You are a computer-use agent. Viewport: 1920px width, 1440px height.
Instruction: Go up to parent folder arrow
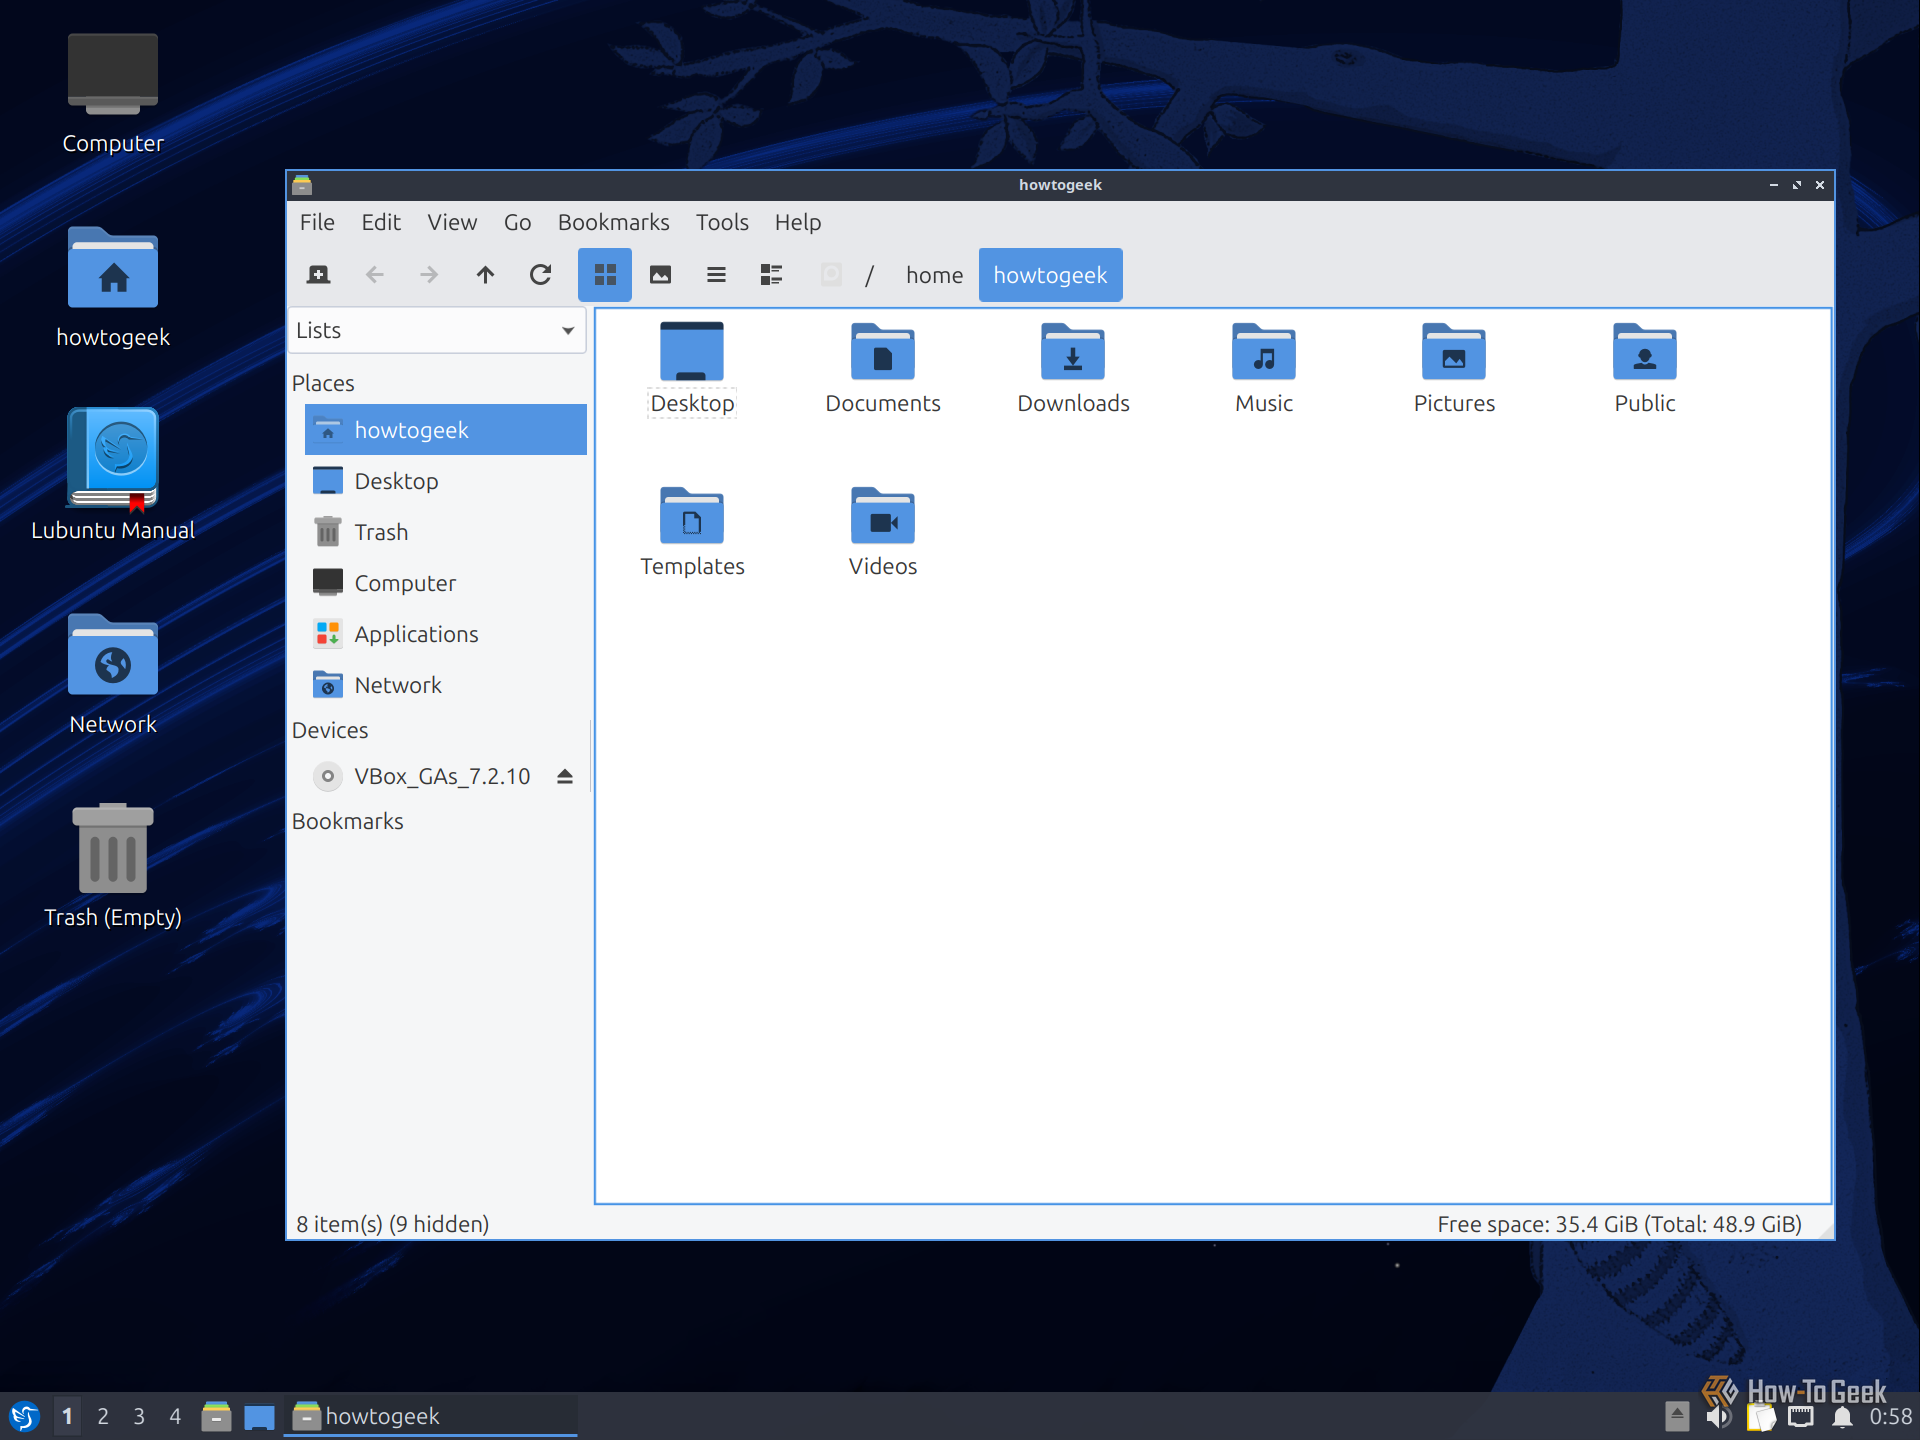tap(485, 275)
